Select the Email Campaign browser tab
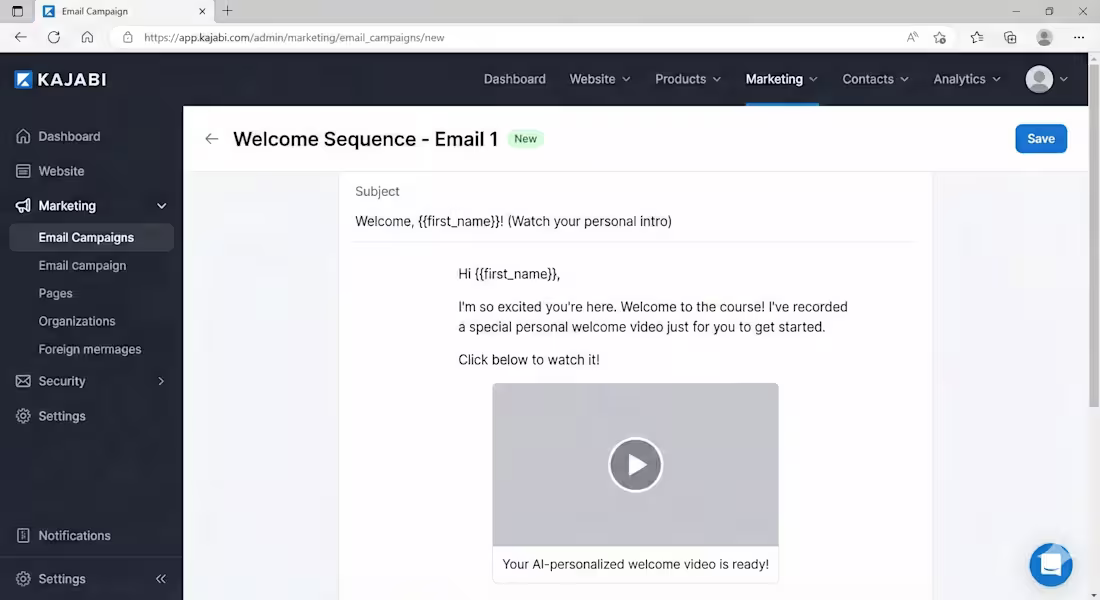Image resolution: width=1100 pixels, height=600 pixels. pyautogui.click(x=124, y=11)
